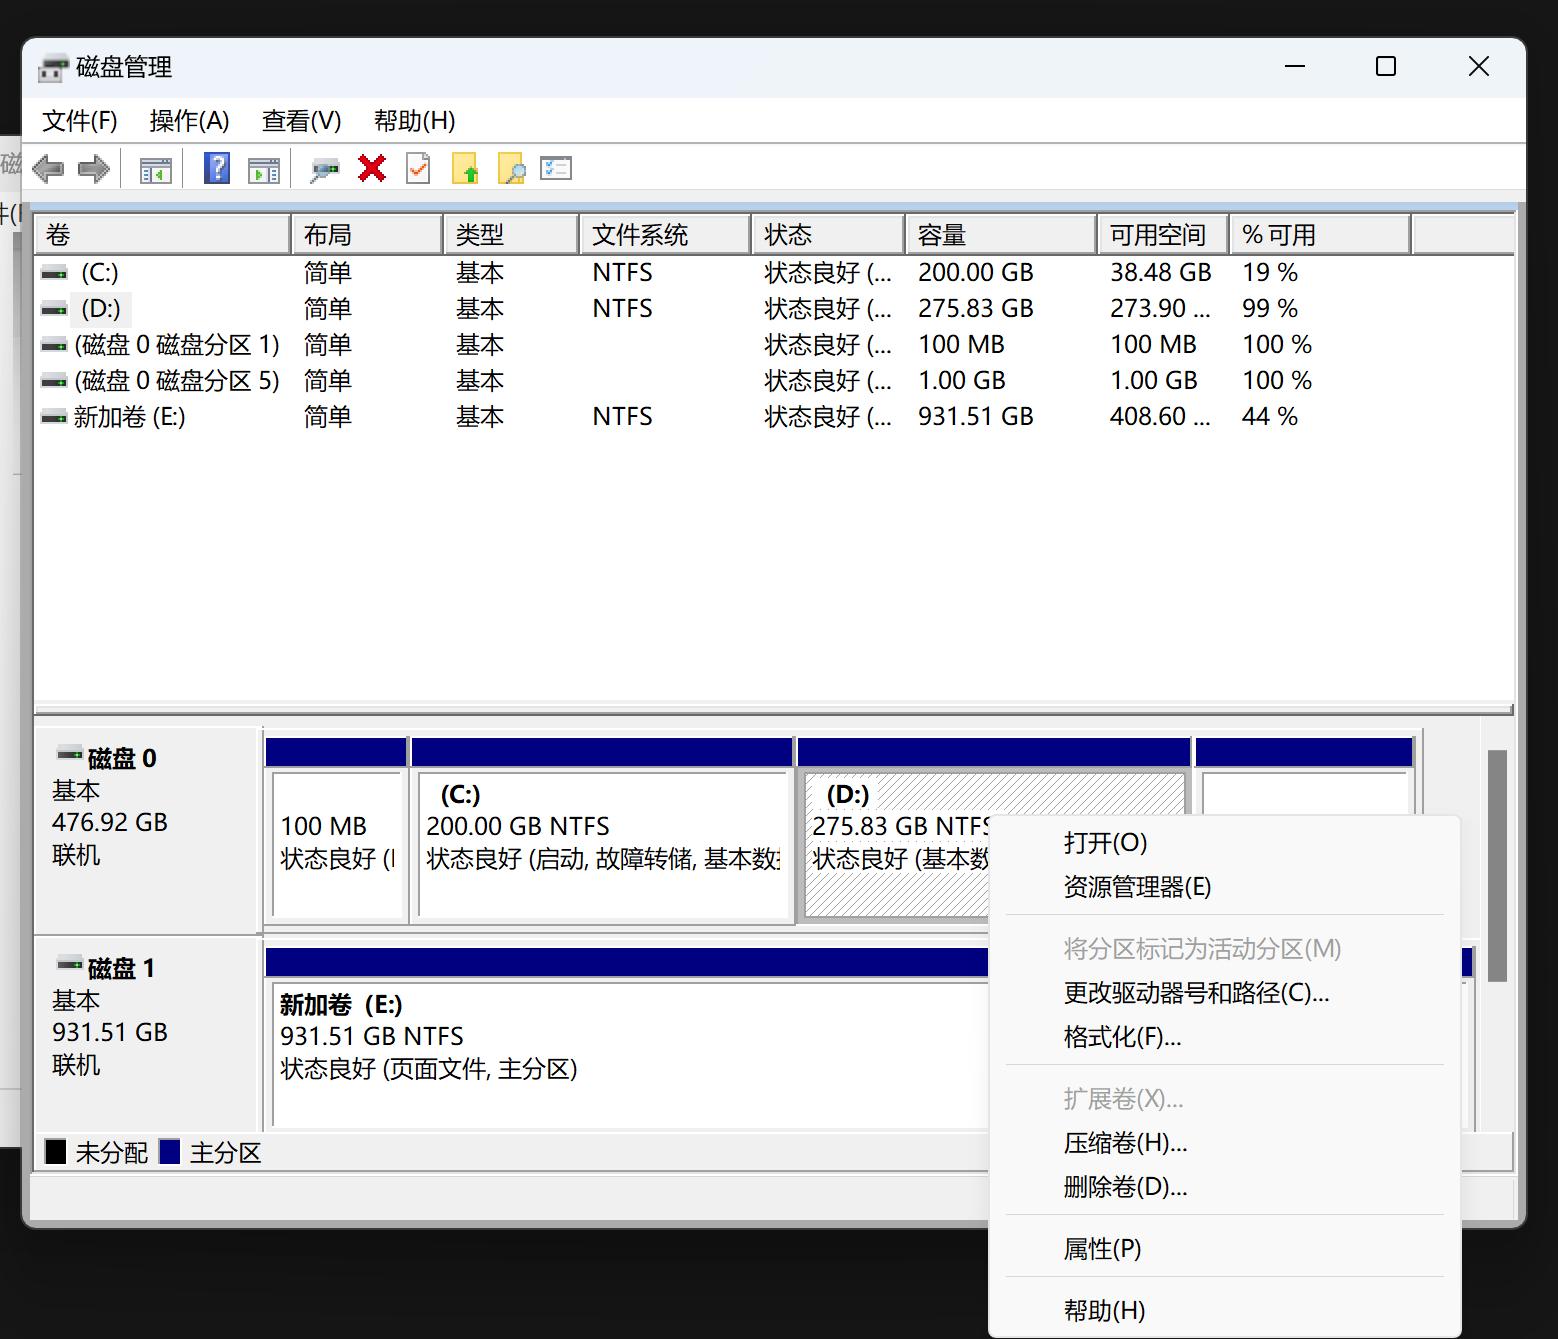
Task: Open the 帮助(H) menu in the menu bar
Action: pyautogui.click(x=414, y=121)
